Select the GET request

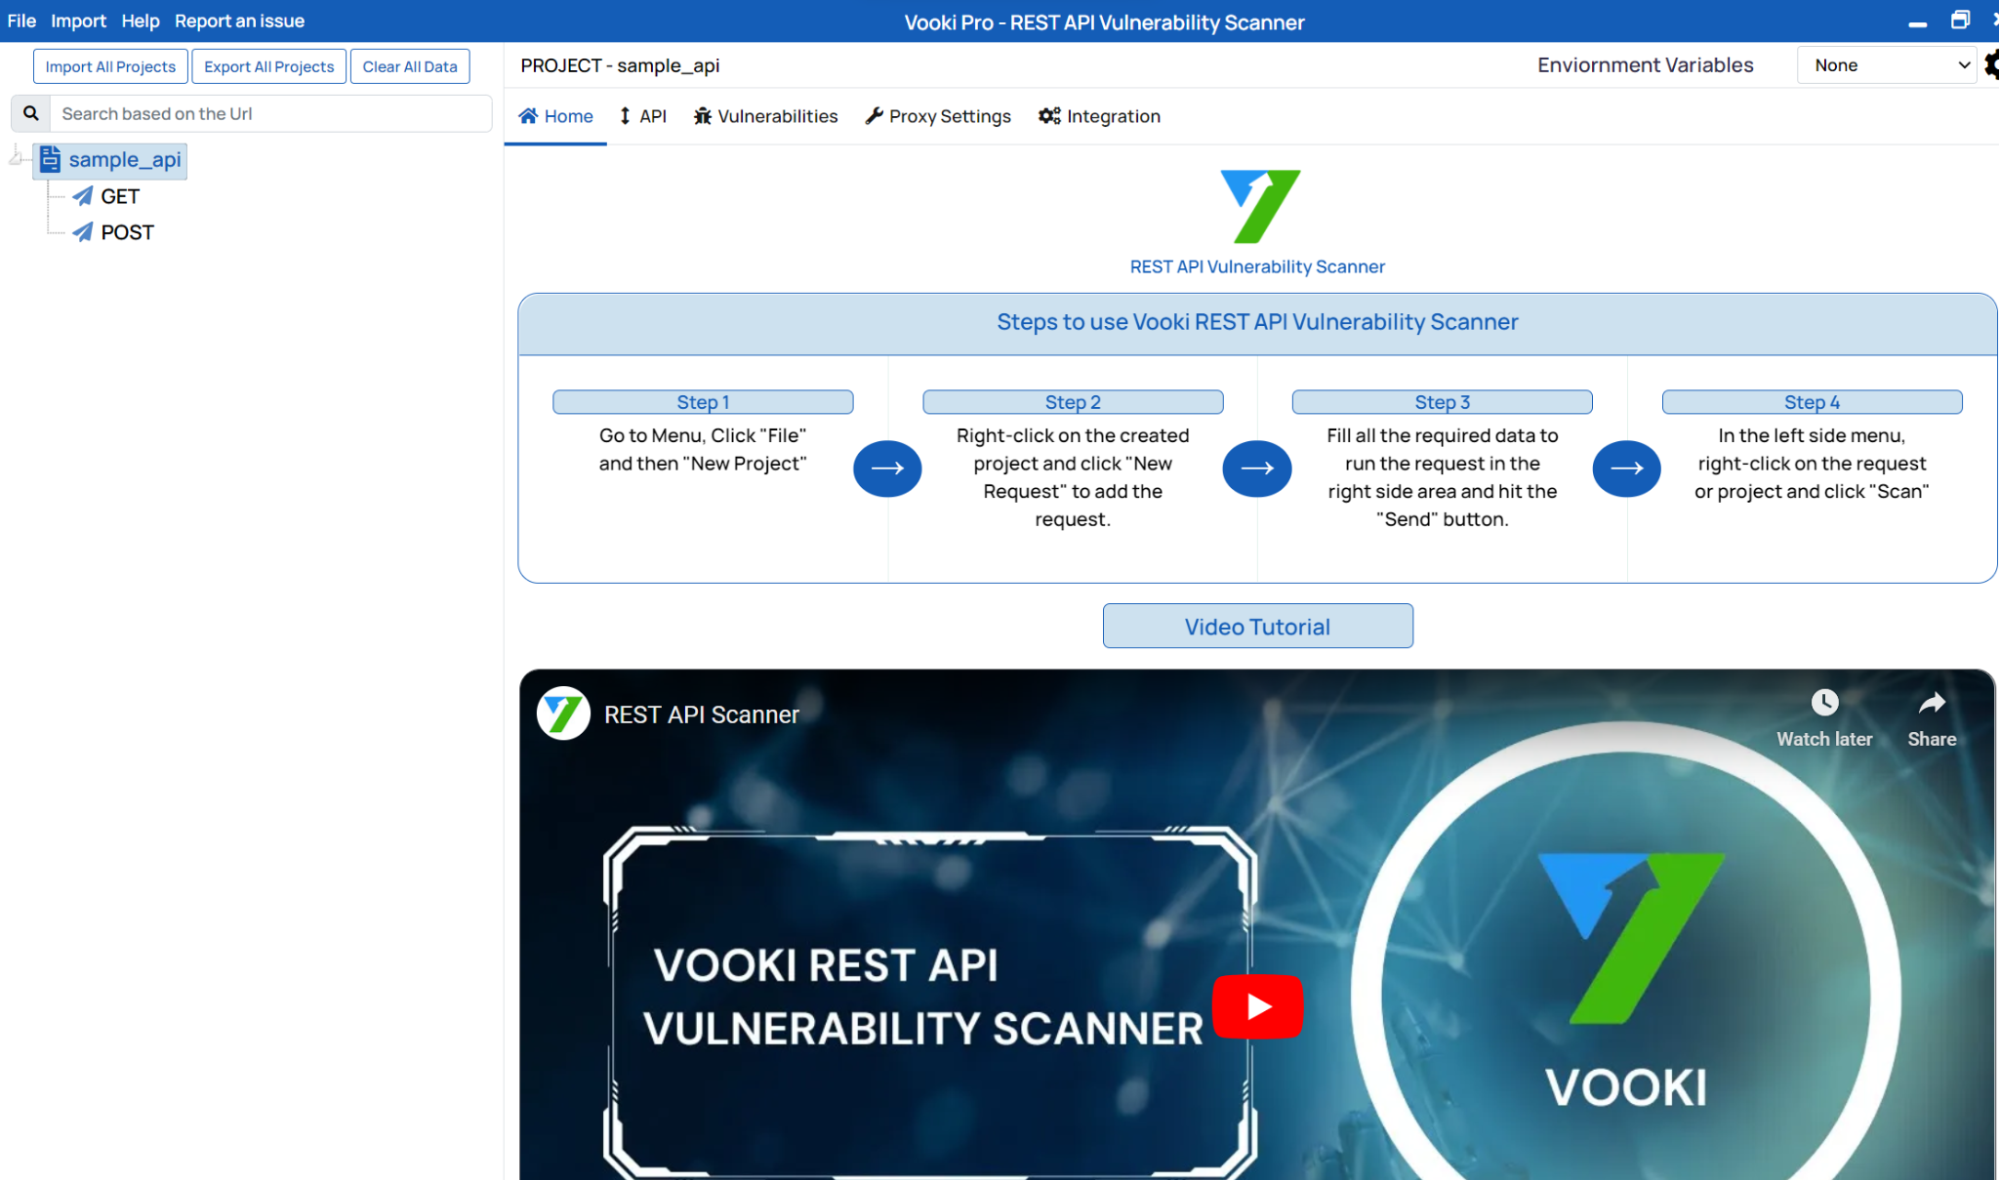(x=120, y=196)
